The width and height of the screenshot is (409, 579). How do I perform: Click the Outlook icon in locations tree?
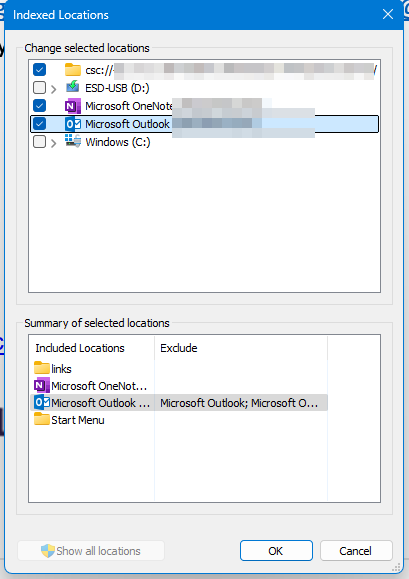pos(73,124)
